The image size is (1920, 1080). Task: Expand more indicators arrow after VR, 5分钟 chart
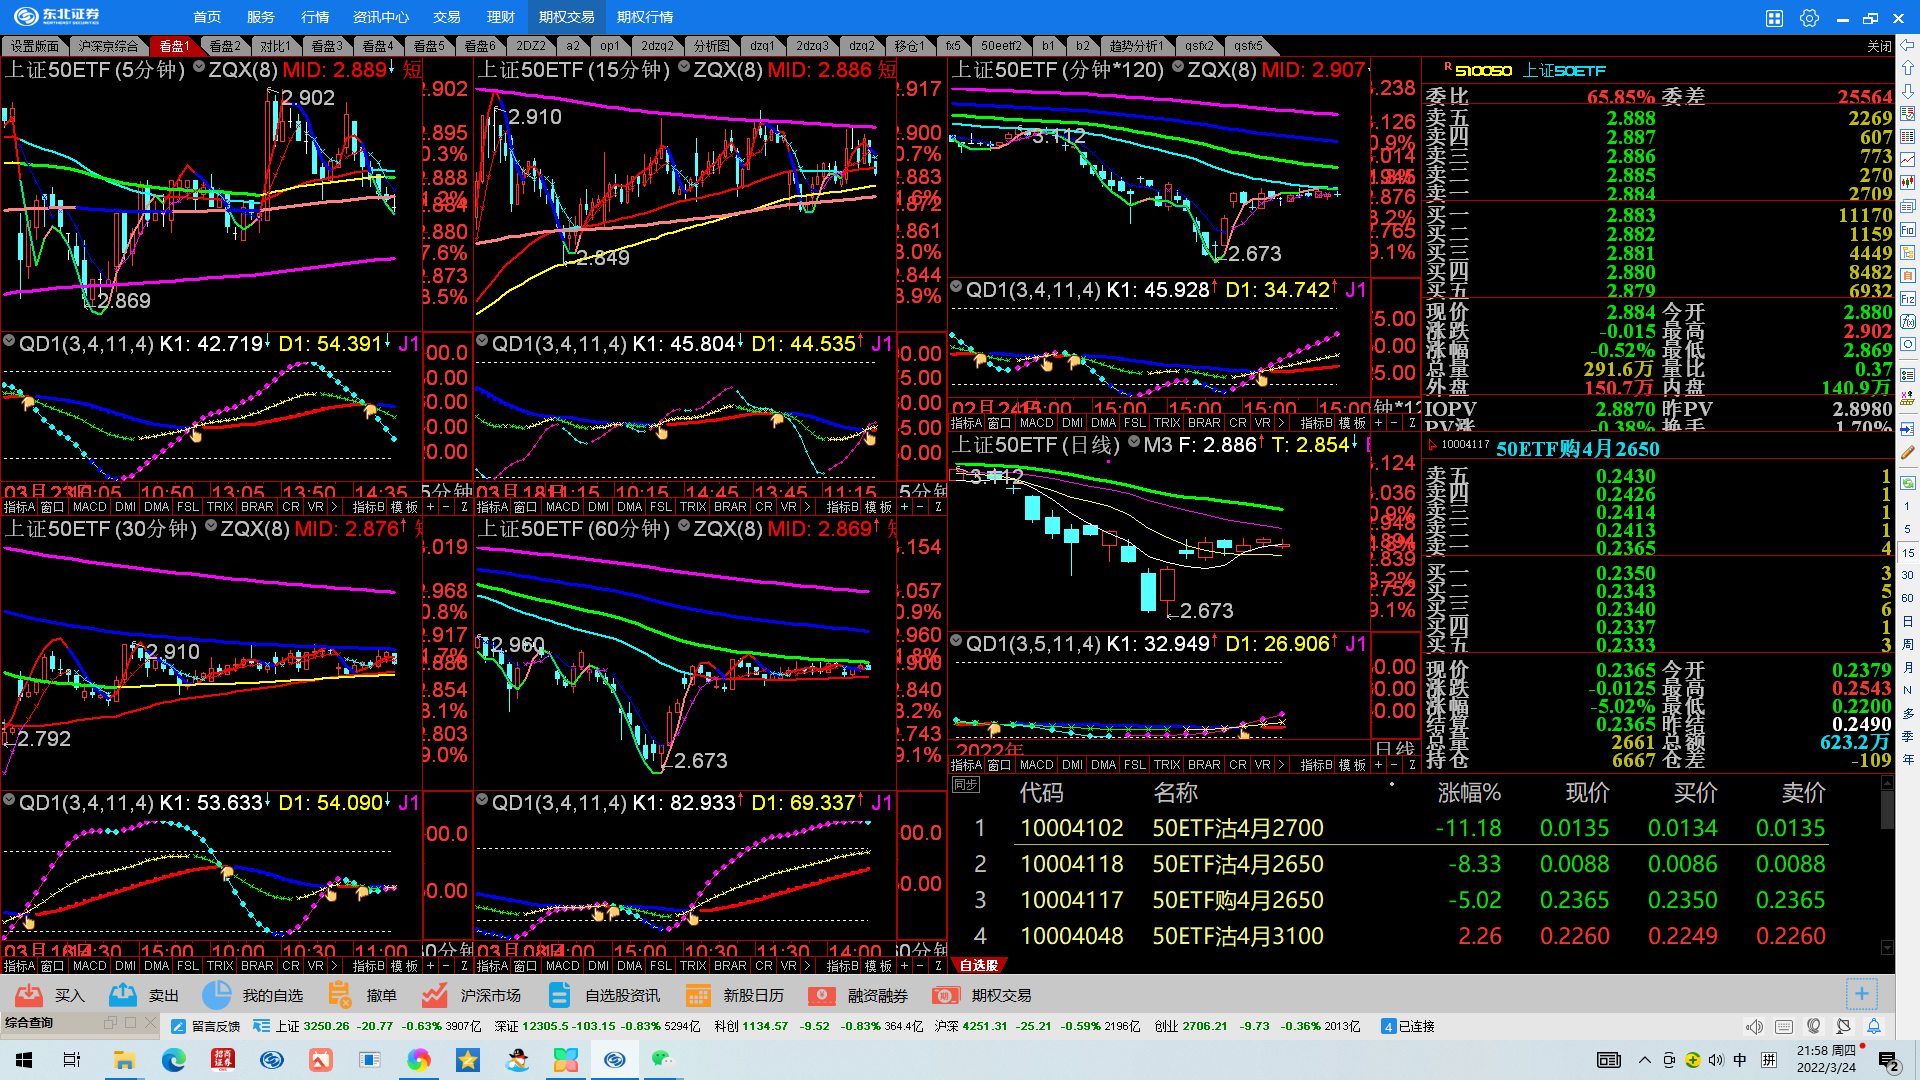pyautogui.click(x=333, y=507)
